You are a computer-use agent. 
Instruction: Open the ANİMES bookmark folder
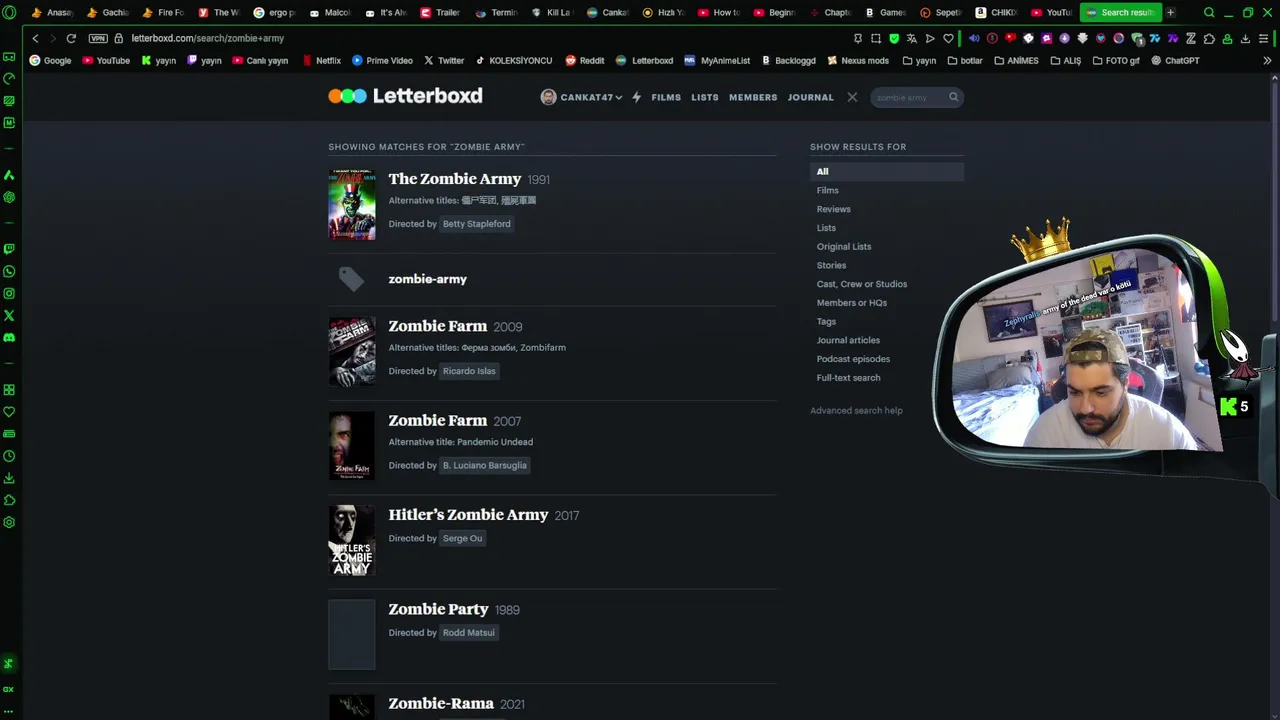coord(1016,60)
